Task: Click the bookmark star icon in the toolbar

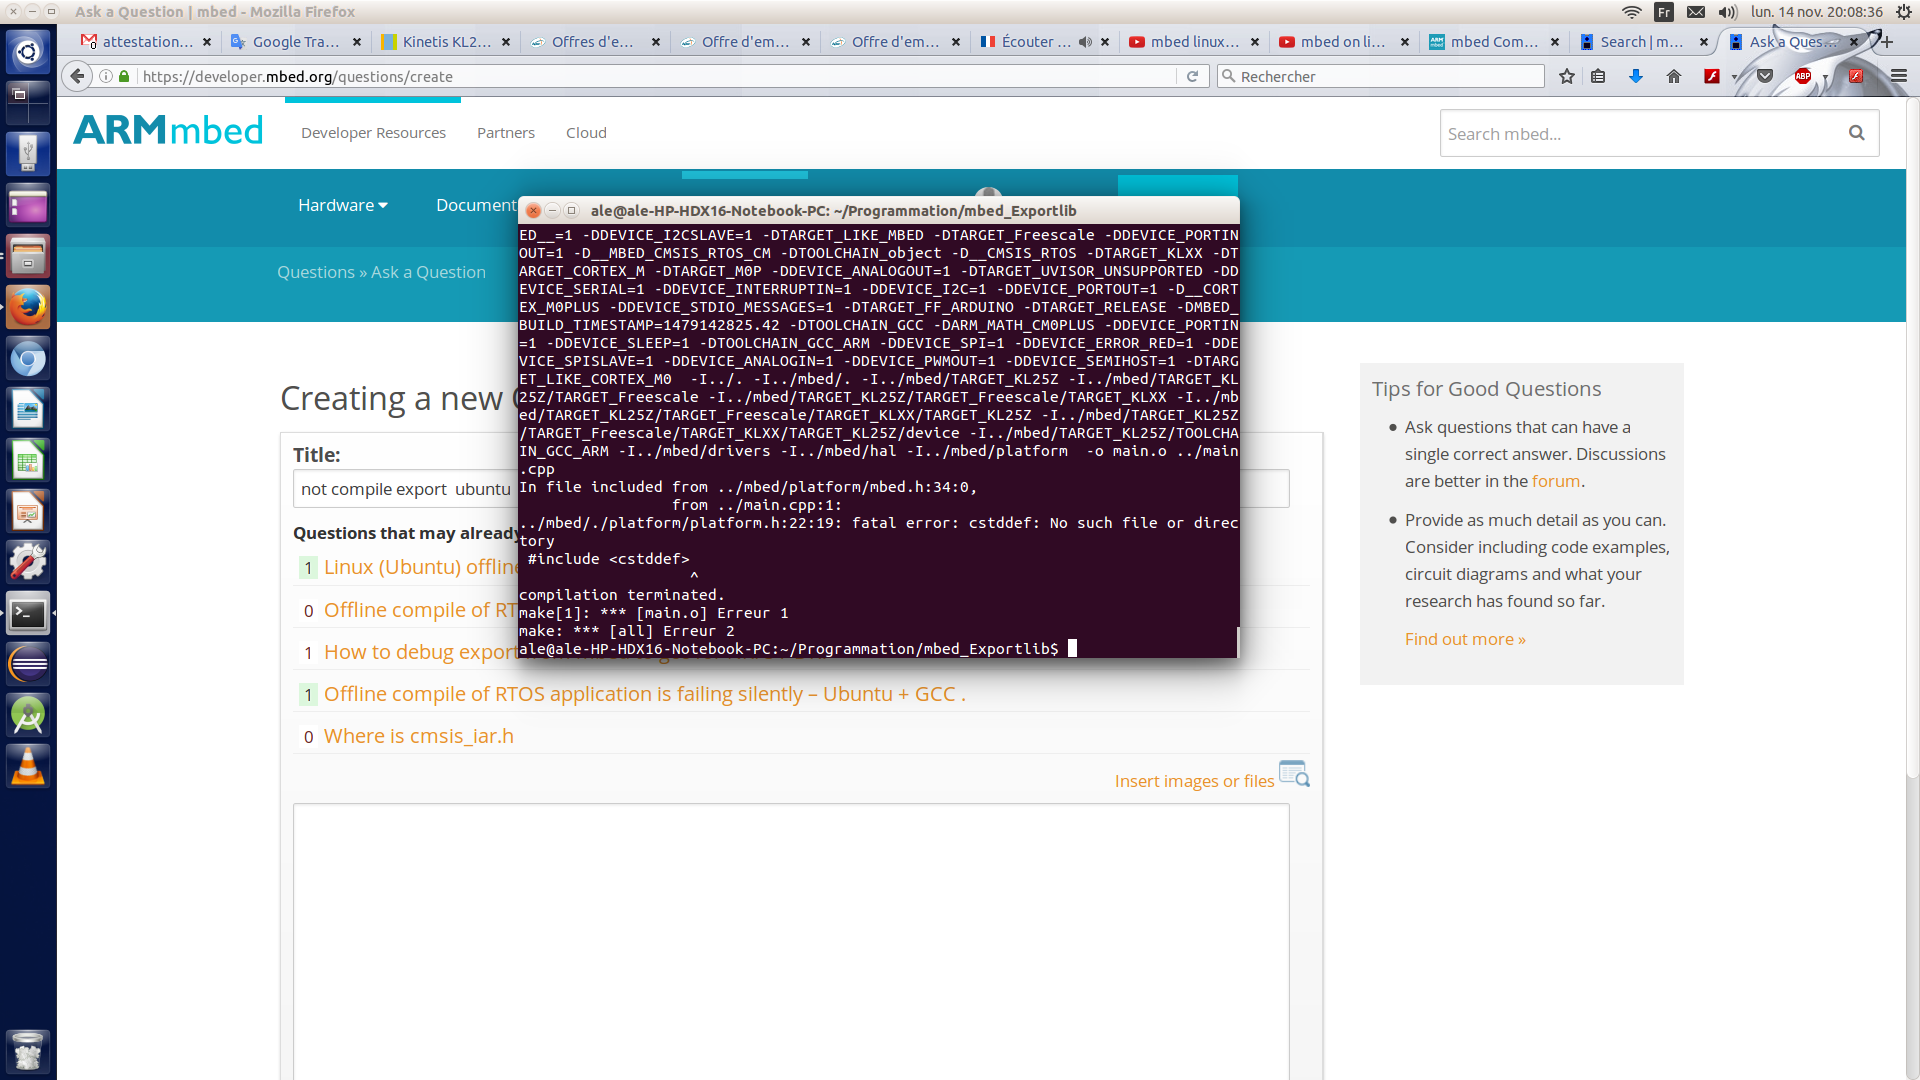Action: 1567,76
